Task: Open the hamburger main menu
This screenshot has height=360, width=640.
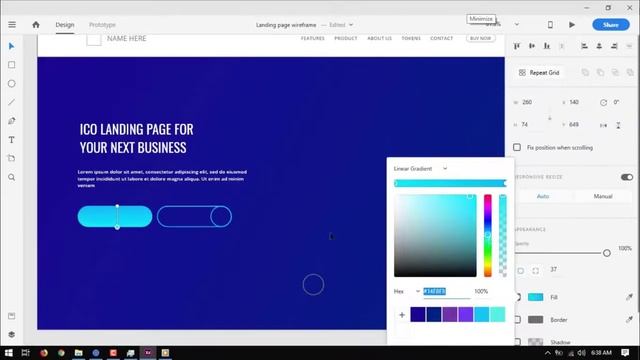Action: point(12,25)
